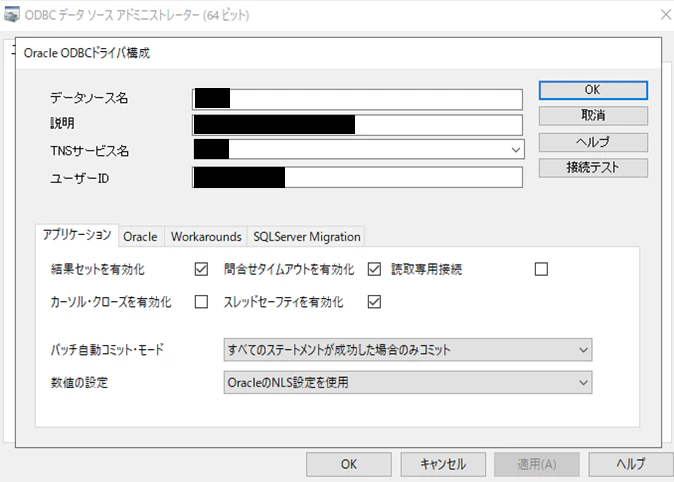The height and width of the screenshot is (482, 674).
Task: Toggle 結果セットを有効化 checkbox
Action: [201, 269]
